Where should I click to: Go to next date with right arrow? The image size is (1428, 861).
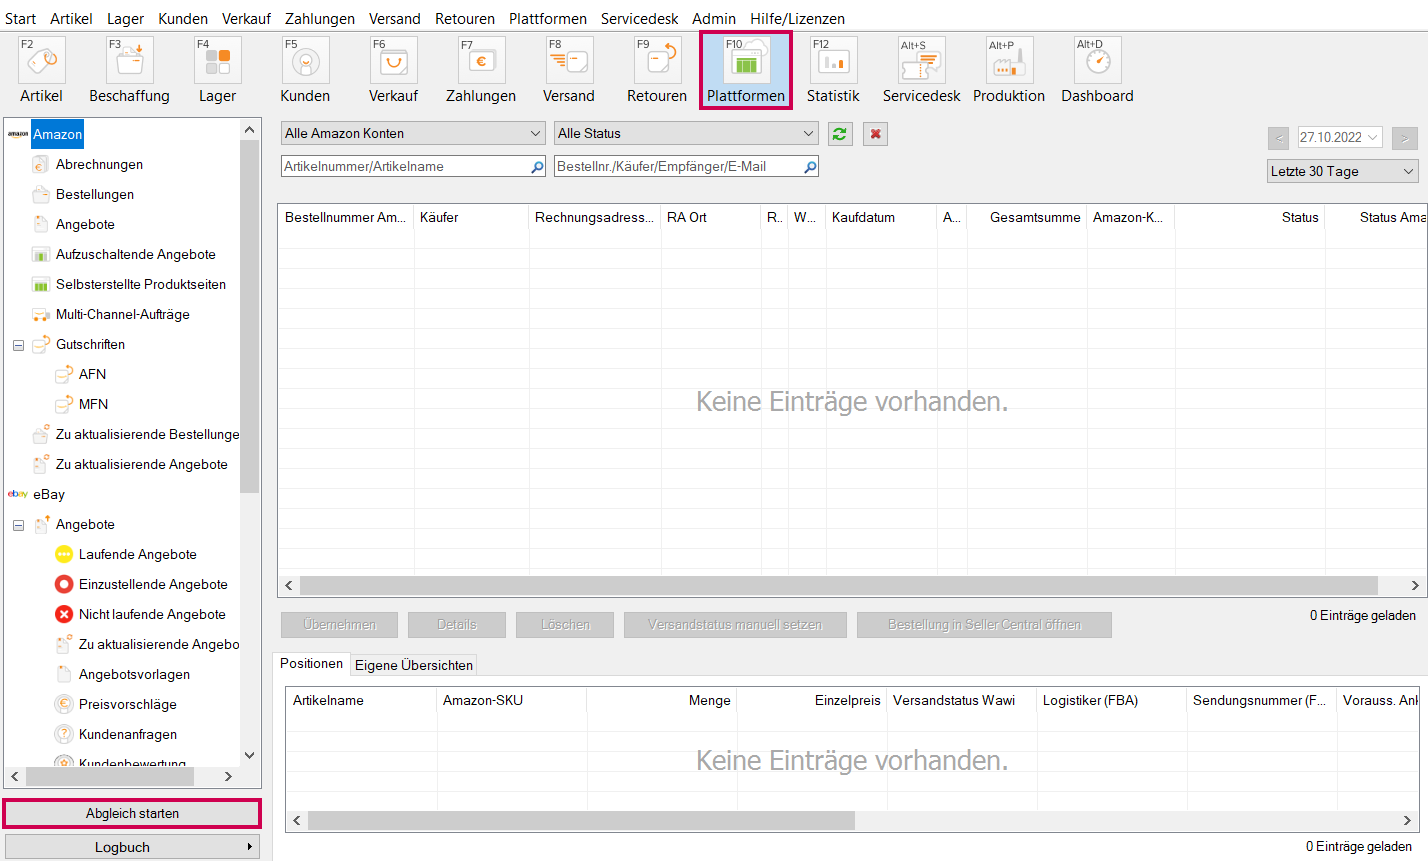coord(1405,138)
